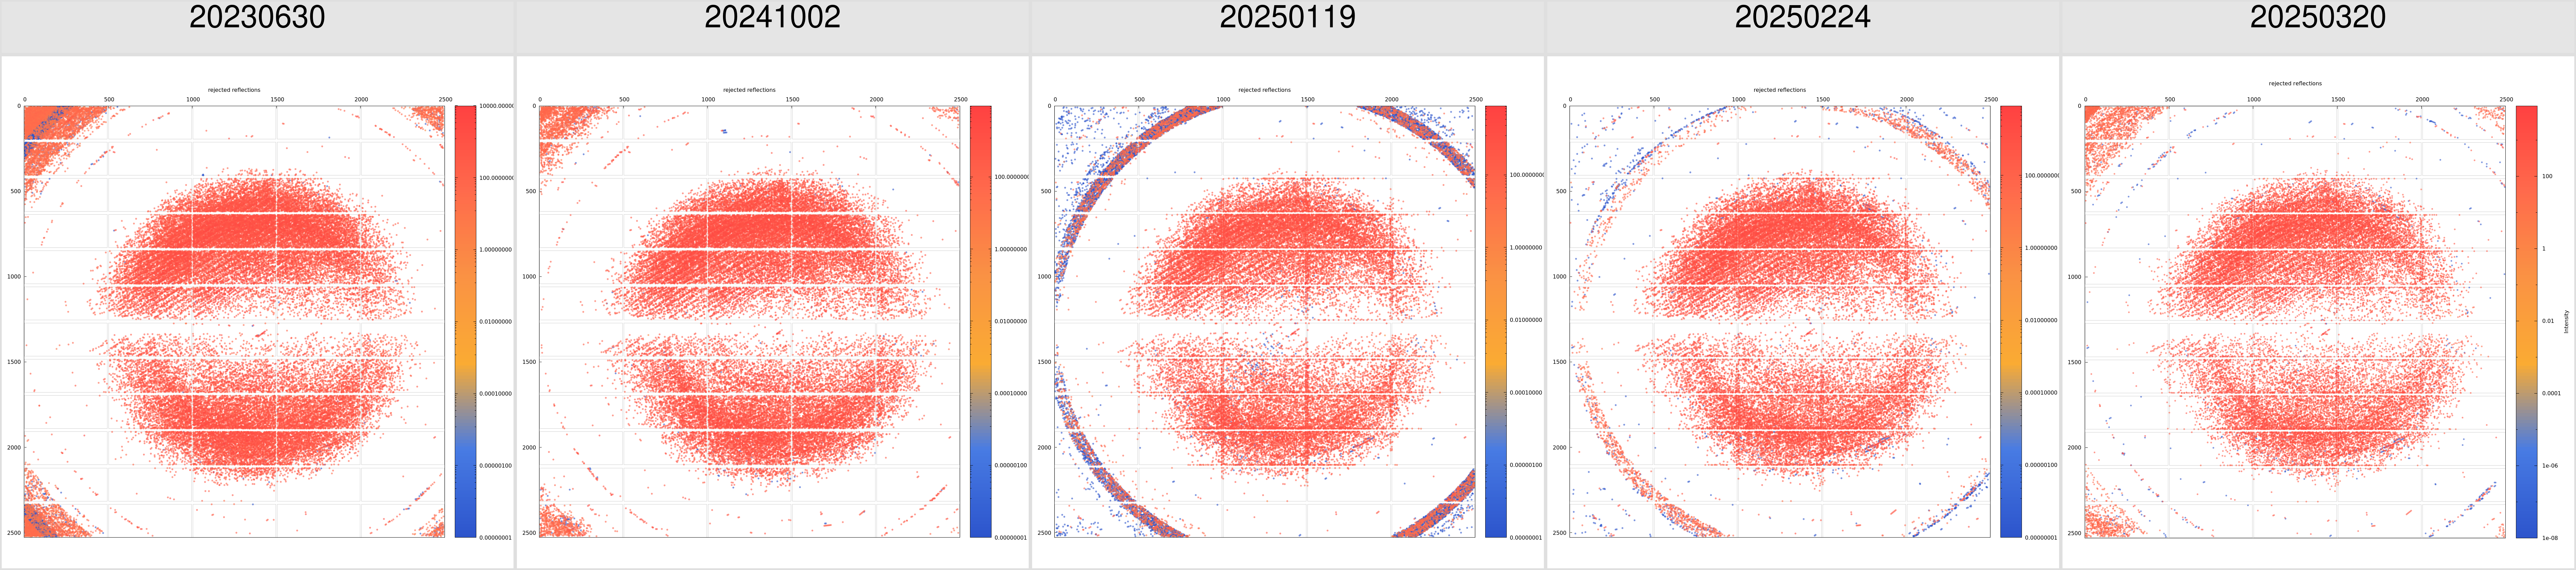Click the '10000.0000' tick on 20230630 color bar
This screenshot has height=570, width=2576.
pyautogui.click(x=496, y=106)
